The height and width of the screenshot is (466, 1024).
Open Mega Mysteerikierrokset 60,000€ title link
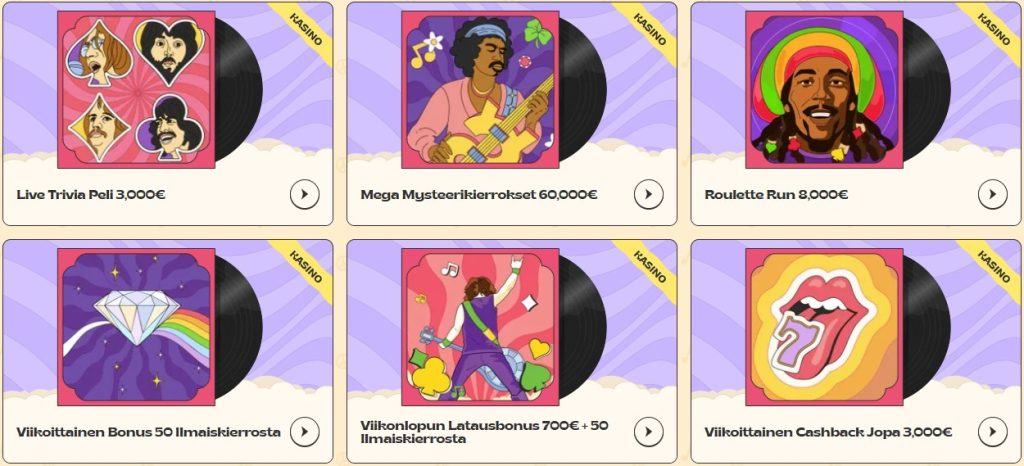pos(479,194)
